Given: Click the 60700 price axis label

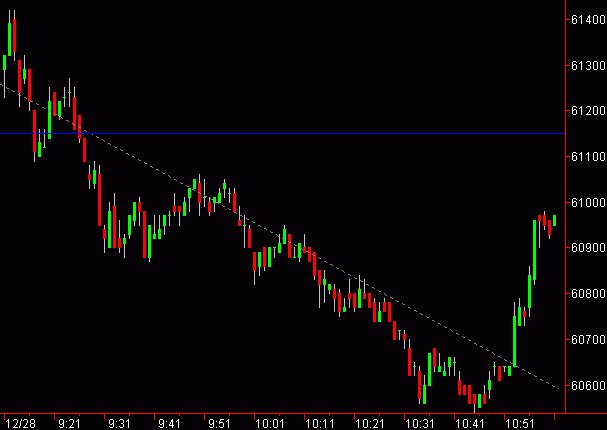Looking at the screenshot, I should pos(588,339).
